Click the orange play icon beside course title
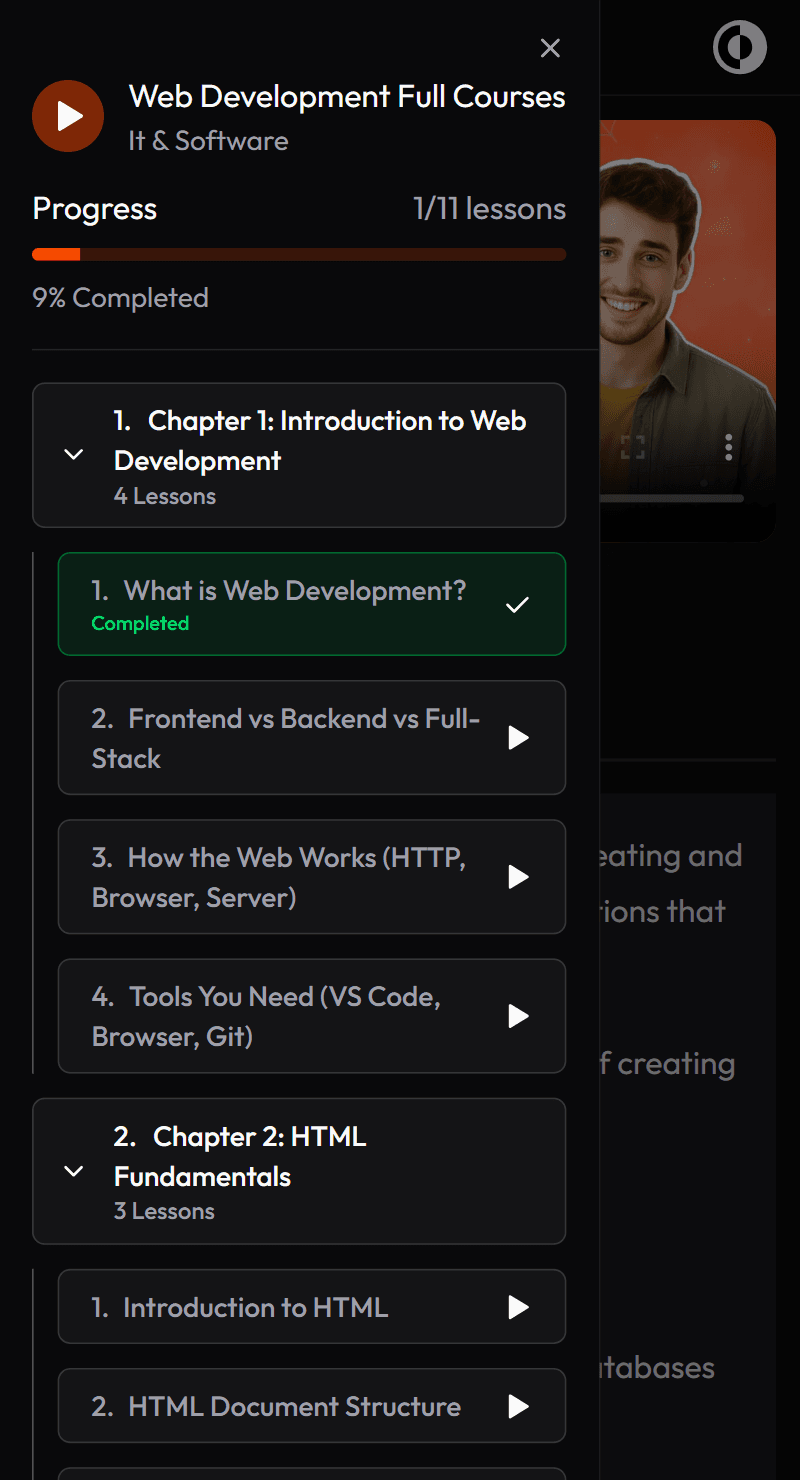800x1480 pixels. [x=68, y=116]
